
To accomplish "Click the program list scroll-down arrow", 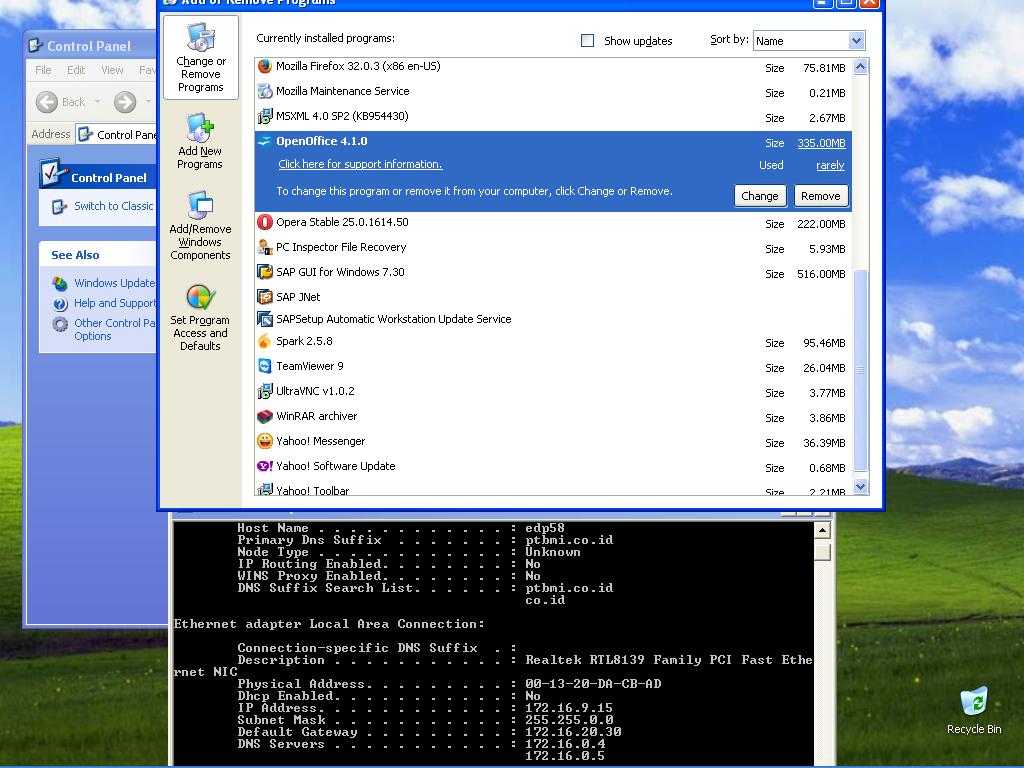I will 860,487.
